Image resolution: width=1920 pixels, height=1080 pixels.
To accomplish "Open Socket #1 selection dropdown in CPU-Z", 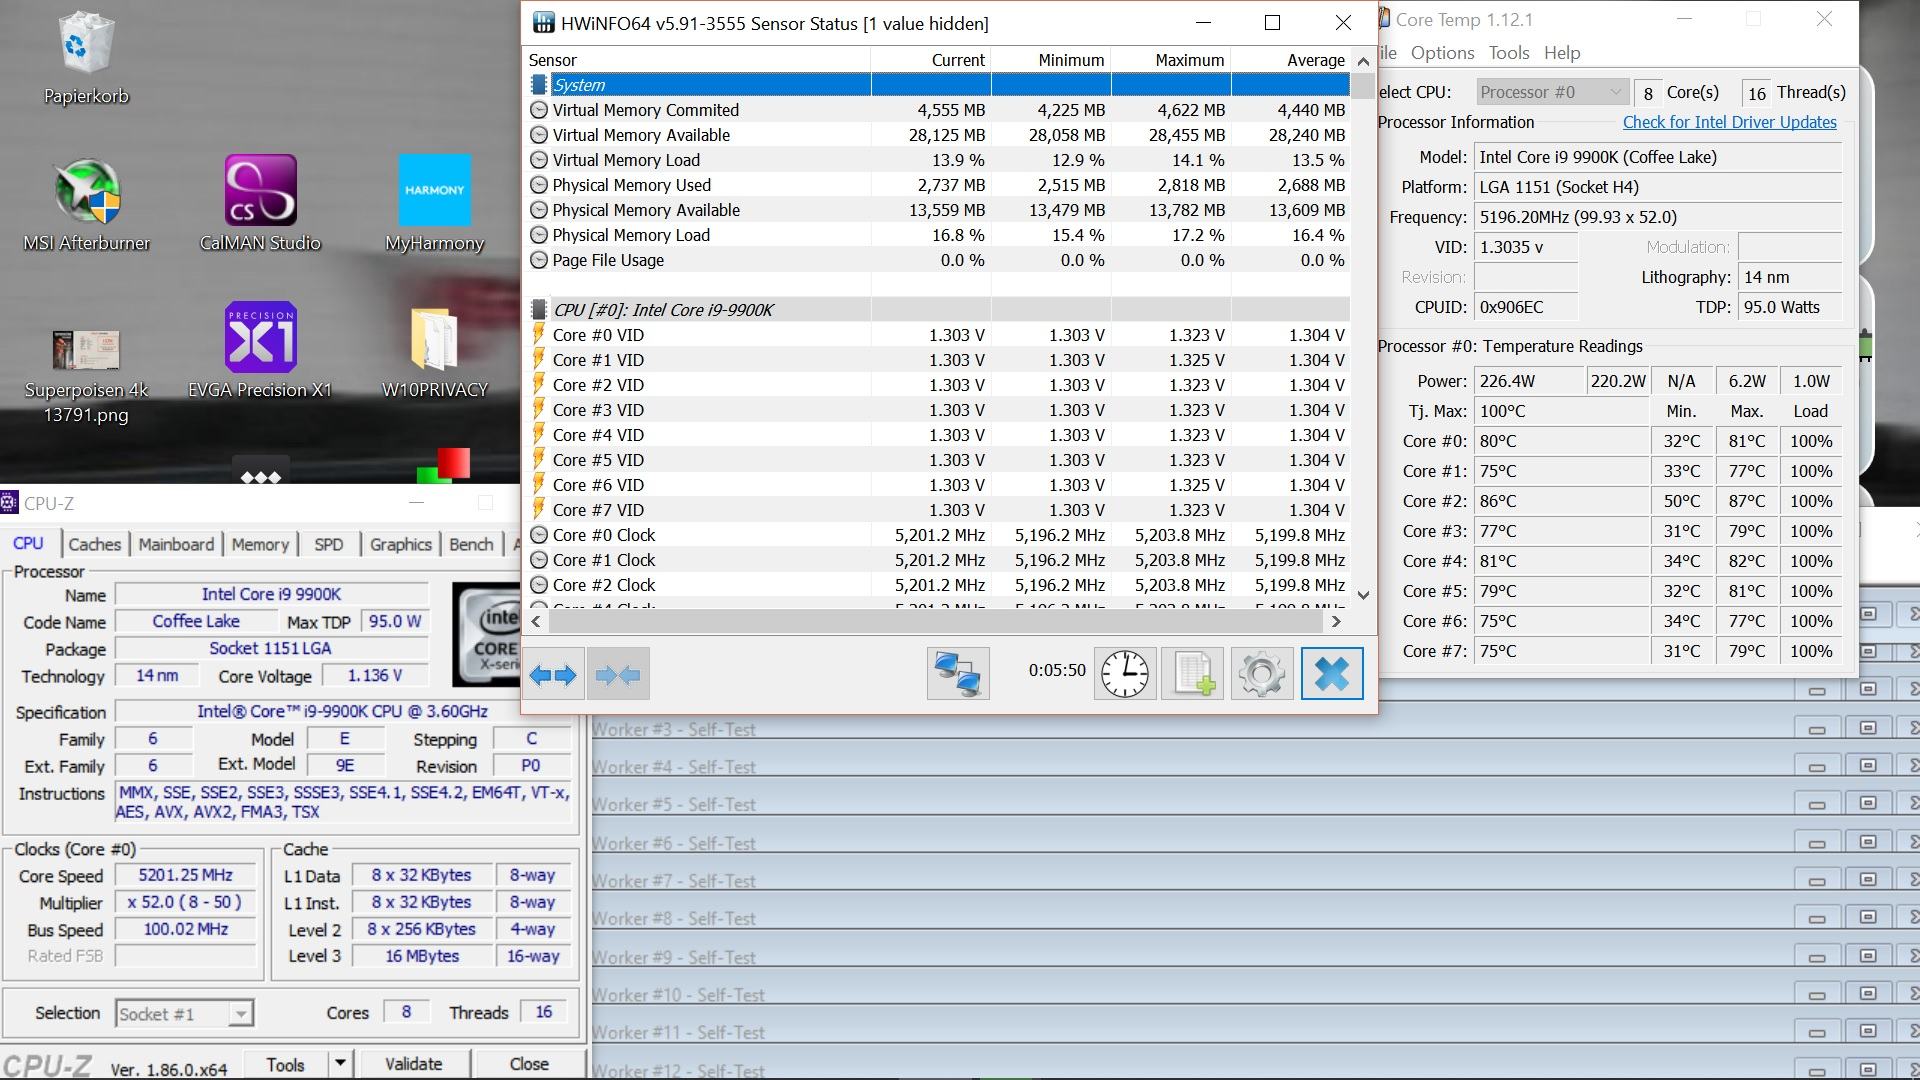I will (x=184, y=1013).
